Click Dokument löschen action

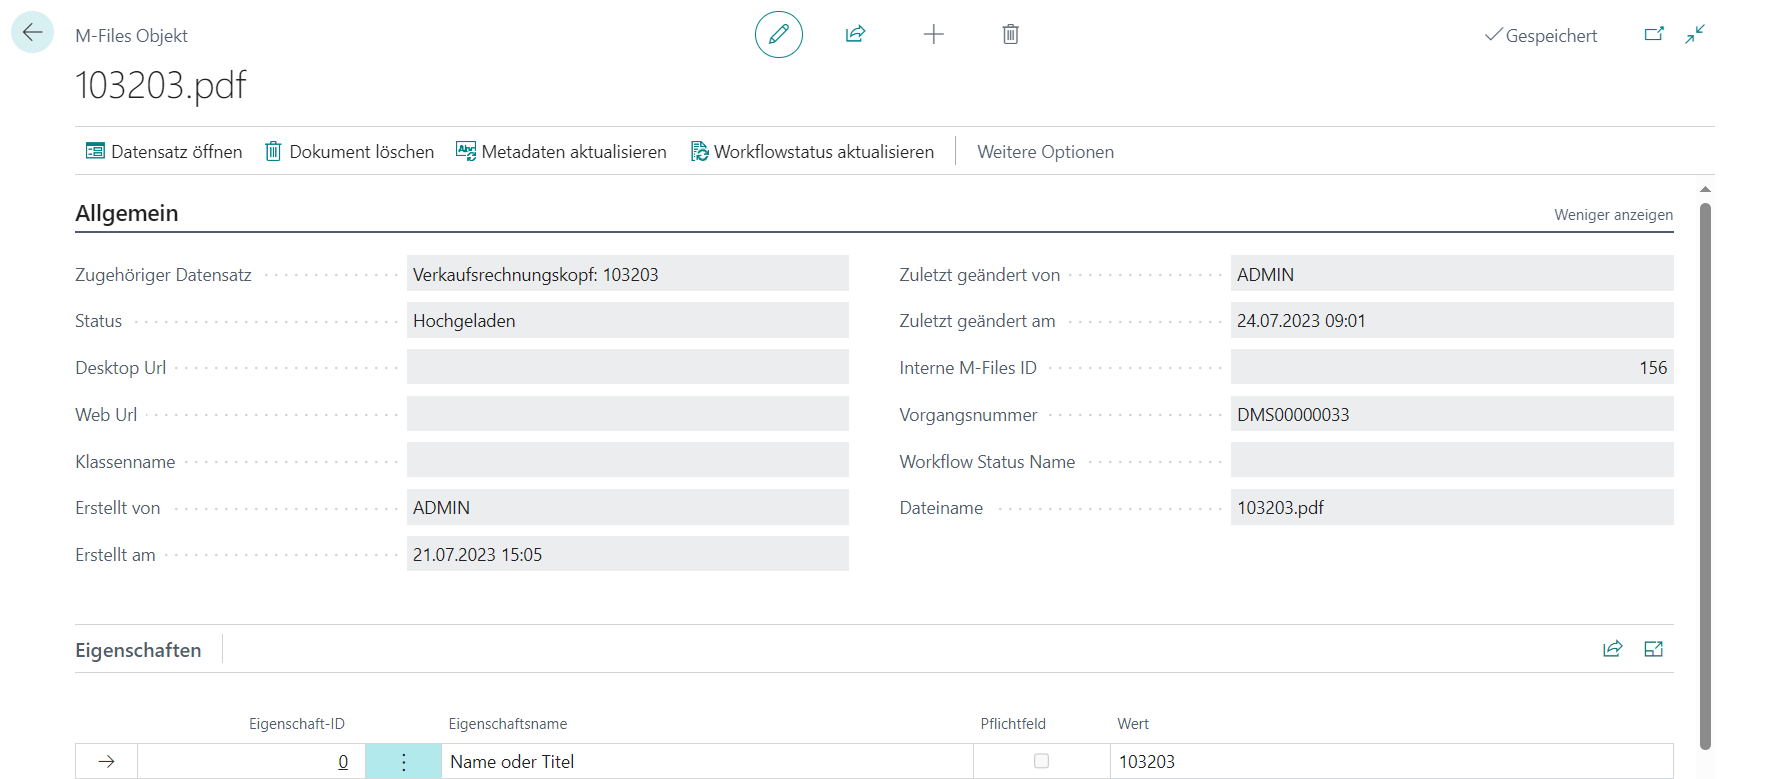pos(349,152)
